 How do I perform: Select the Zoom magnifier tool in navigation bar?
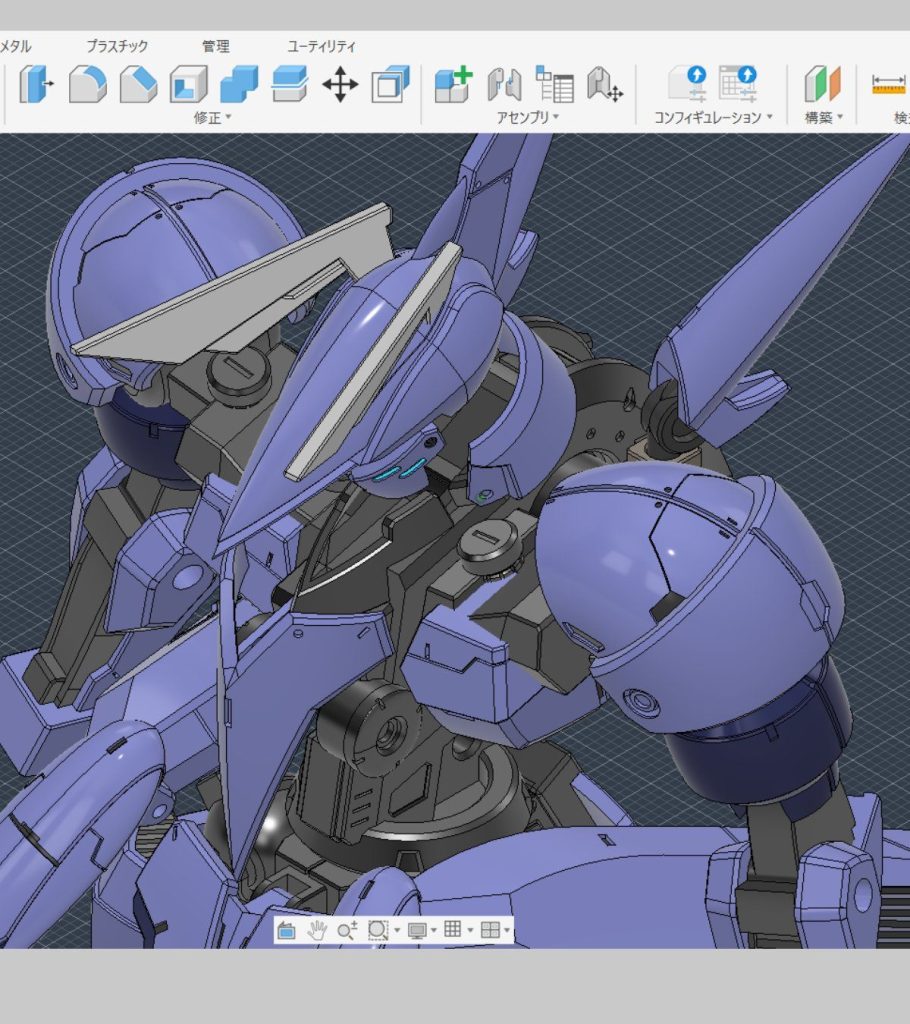coord(347,930)
